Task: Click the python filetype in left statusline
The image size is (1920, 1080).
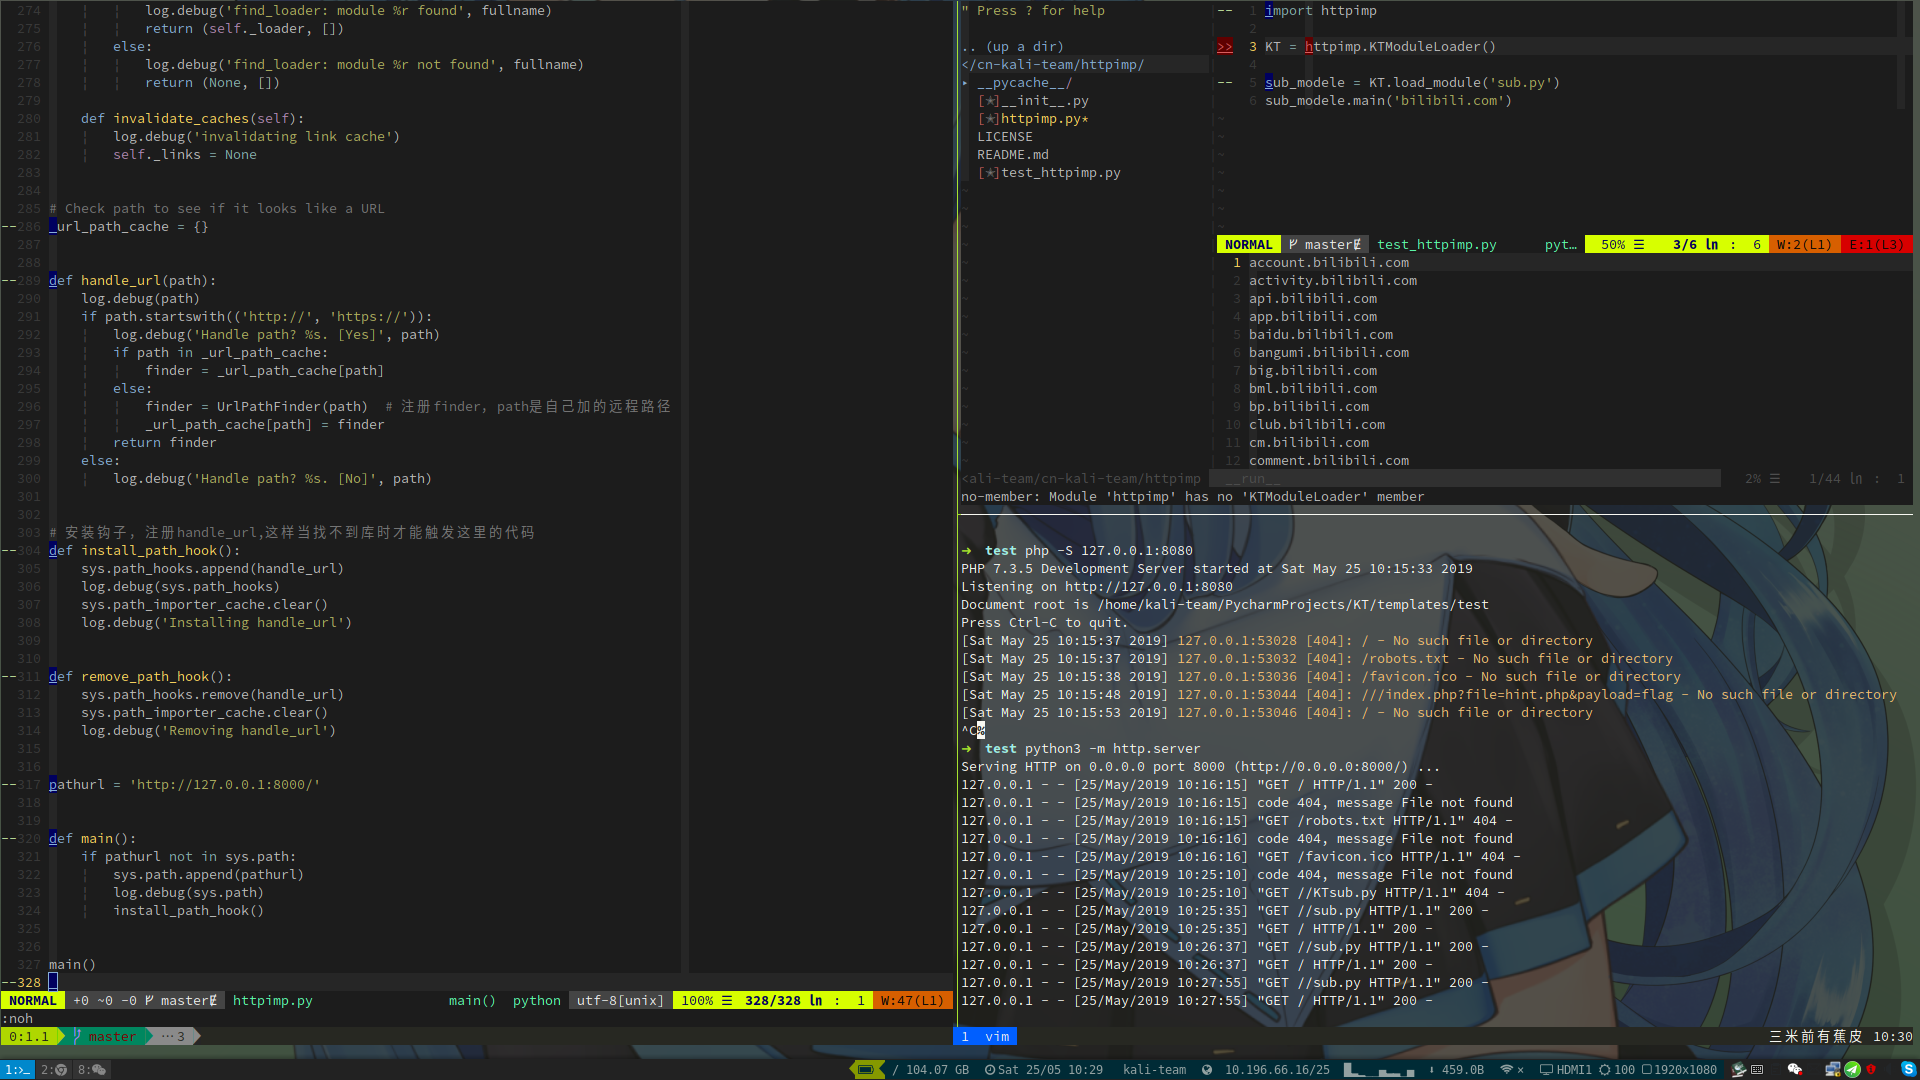Action: point(537,1000)
